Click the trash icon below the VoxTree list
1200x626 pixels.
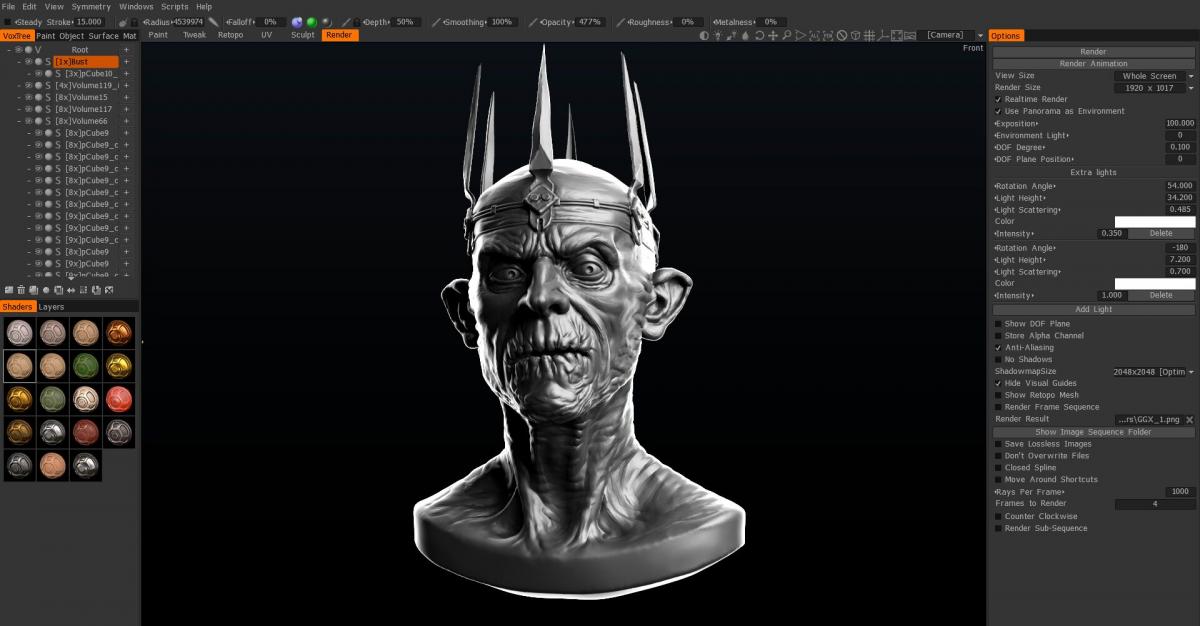pyautogui.click(x=21, y=290)
